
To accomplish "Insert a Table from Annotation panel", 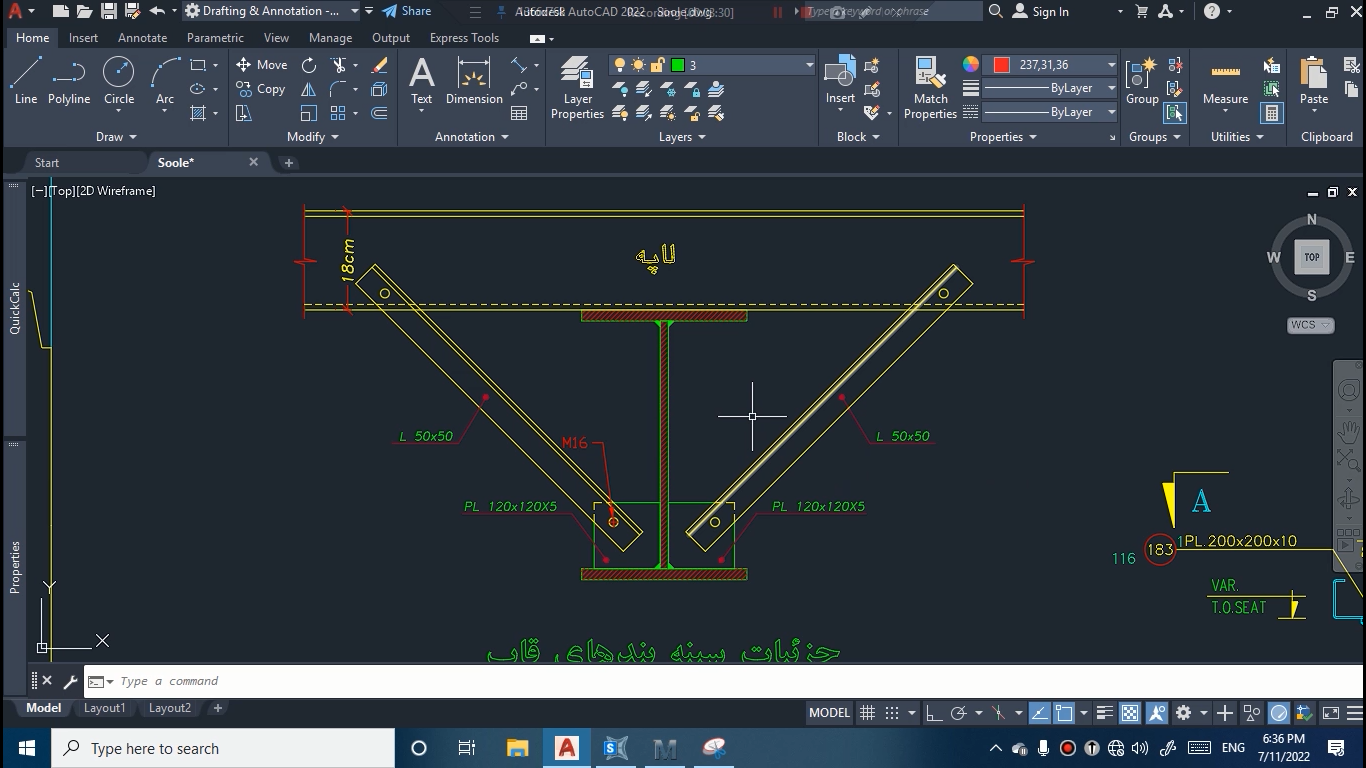I will coord(519,113).
